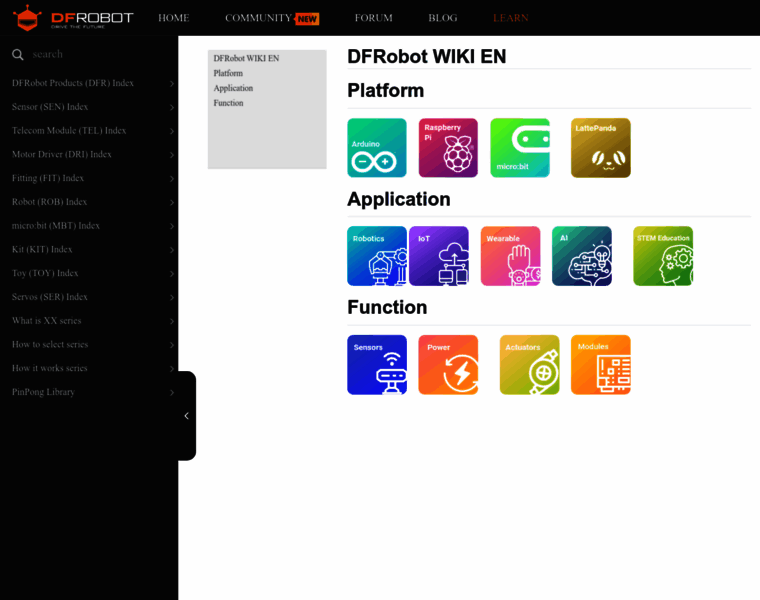760x600 pixels.
Task: Select Toy (TOY) Index label
Action: coord(45,273)
